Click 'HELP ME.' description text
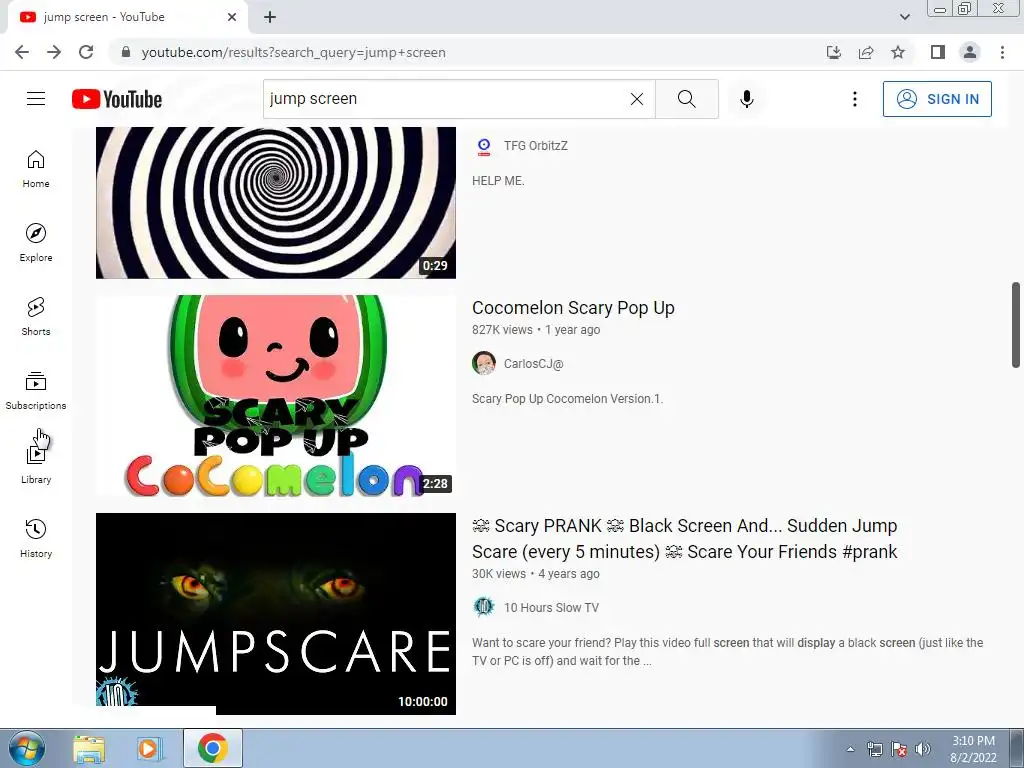This screenshot has width=1024, height=768. [498, 181]
